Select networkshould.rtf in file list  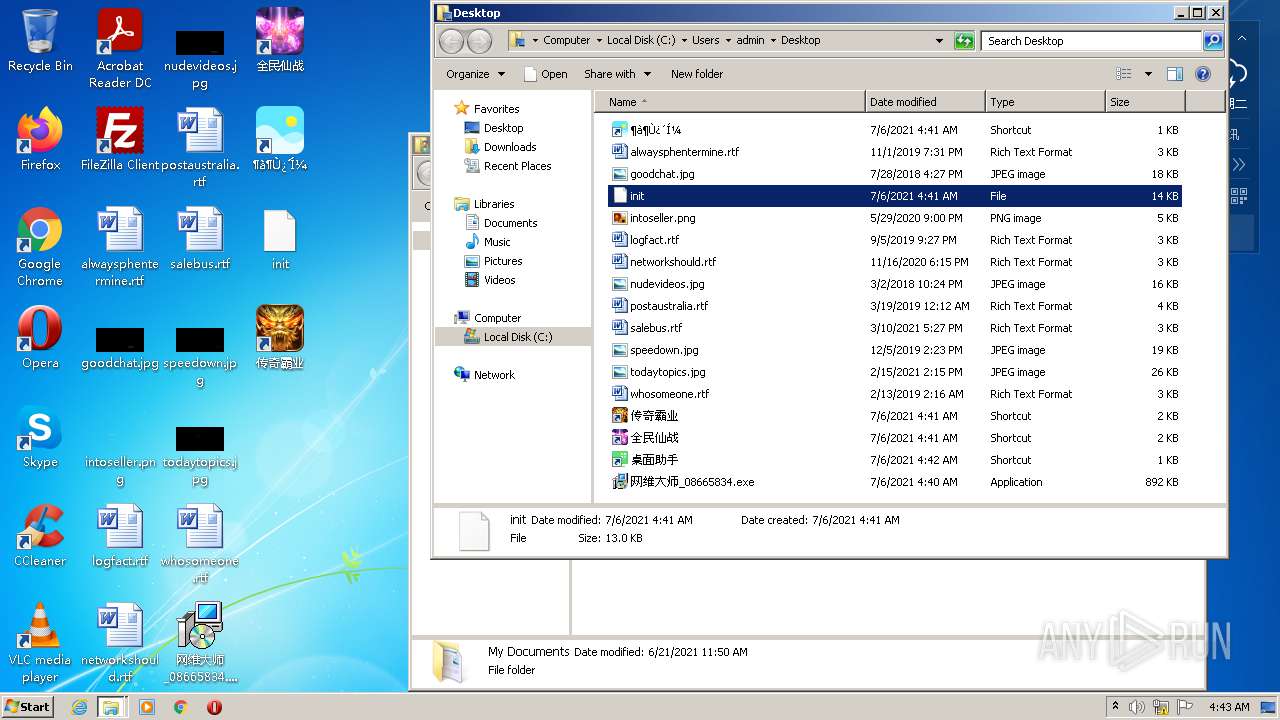(895, 262)
